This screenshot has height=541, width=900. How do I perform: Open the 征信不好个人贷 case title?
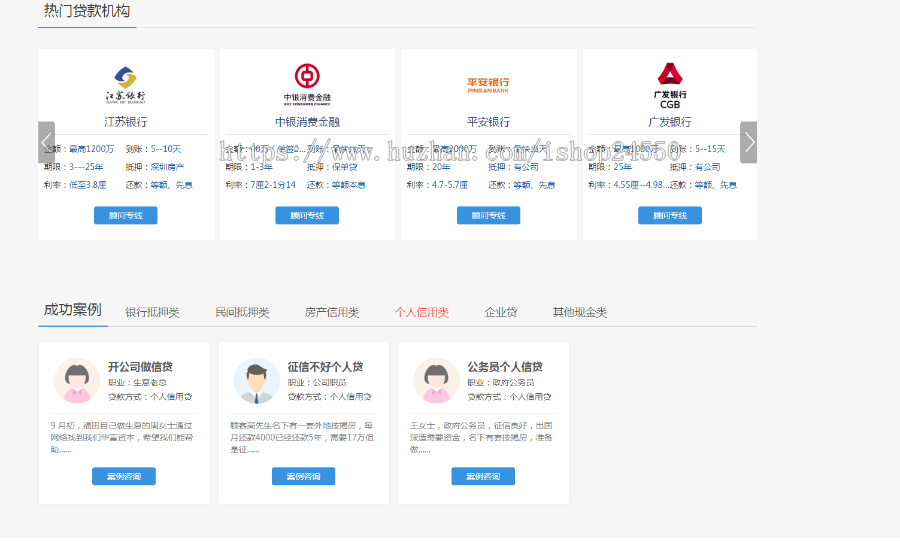tap(325, 367)
